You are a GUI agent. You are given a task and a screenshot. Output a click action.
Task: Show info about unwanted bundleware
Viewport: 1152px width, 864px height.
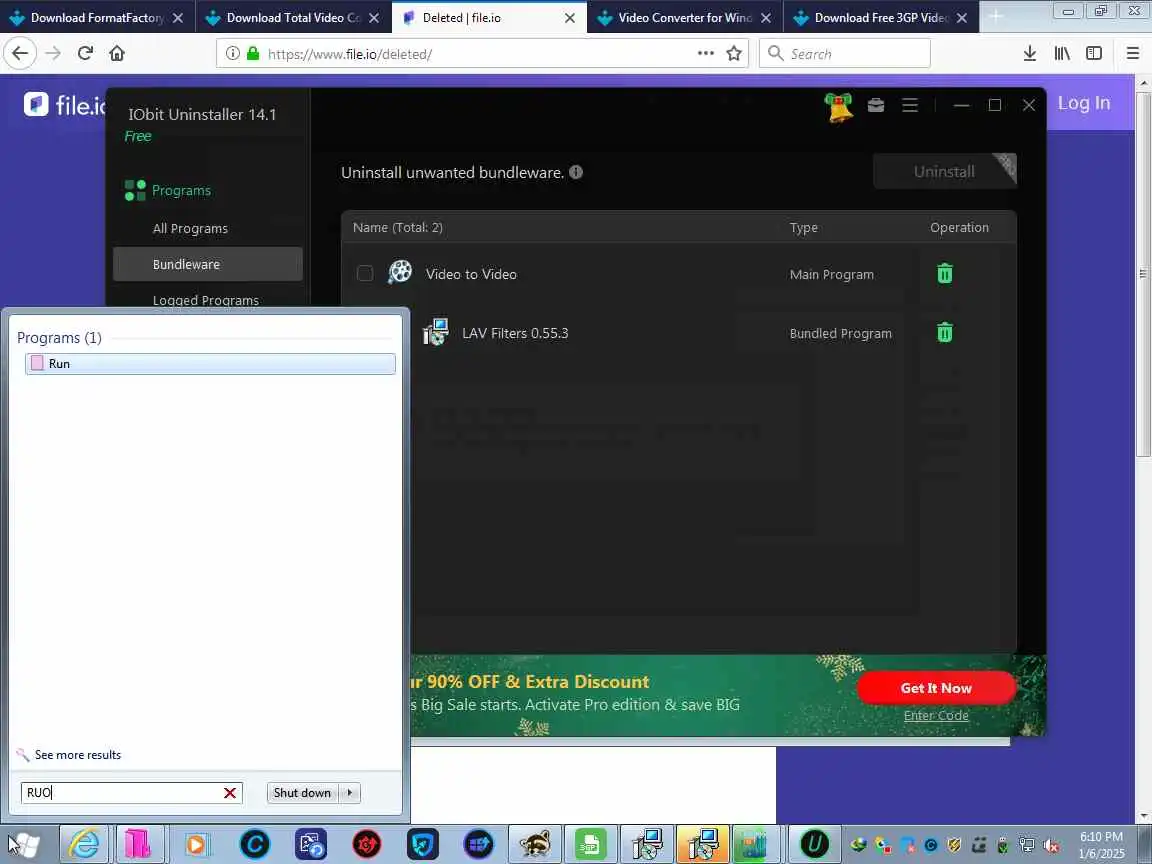click(x=576, y=172)
